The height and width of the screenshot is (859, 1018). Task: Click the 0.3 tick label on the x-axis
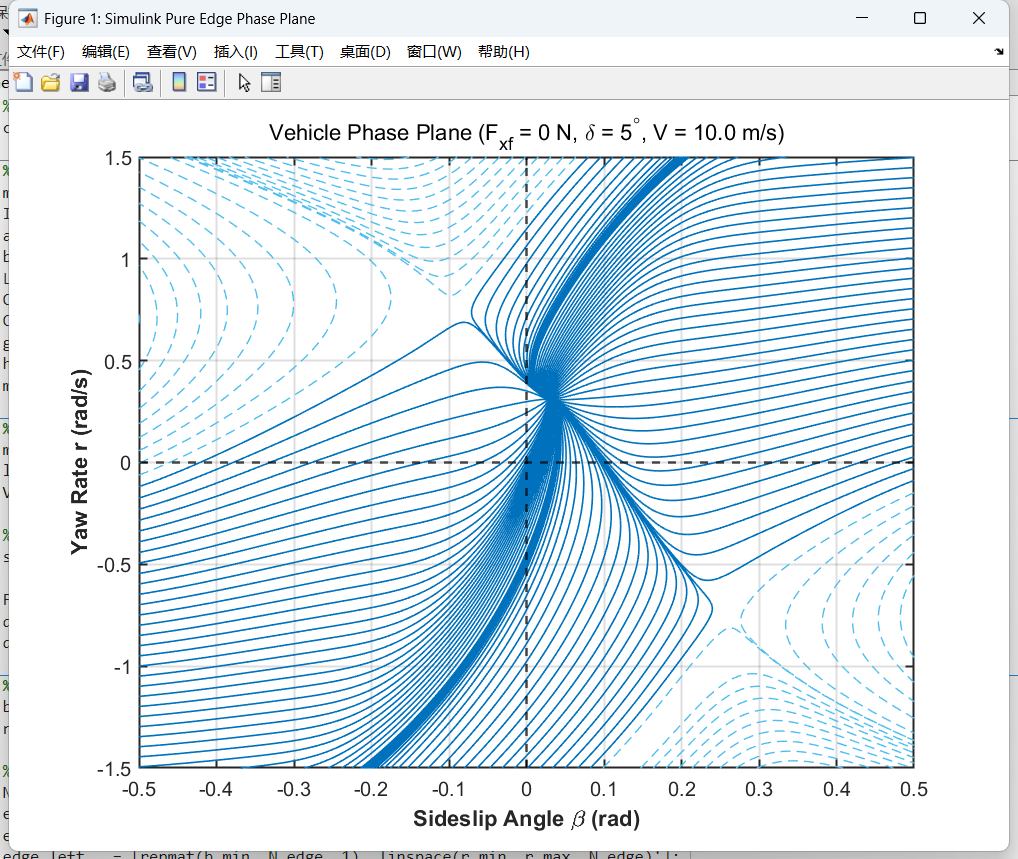click(x=759, y=790)
